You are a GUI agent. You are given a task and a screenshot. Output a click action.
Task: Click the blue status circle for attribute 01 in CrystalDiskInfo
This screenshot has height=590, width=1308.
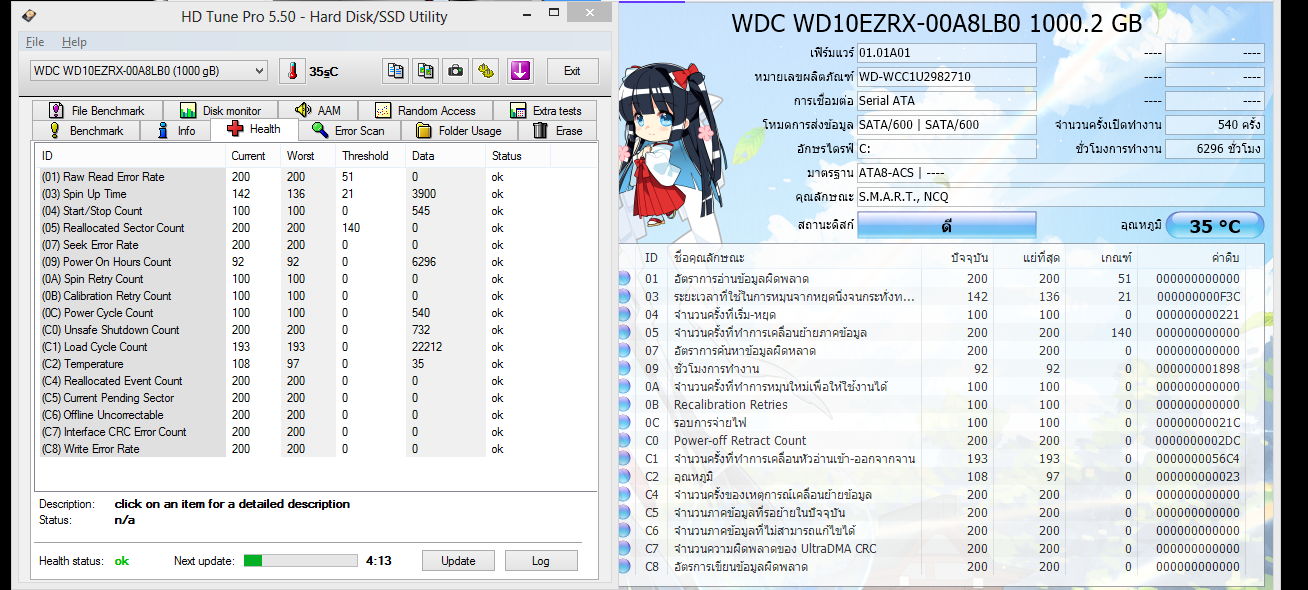(x=626, y=278)
